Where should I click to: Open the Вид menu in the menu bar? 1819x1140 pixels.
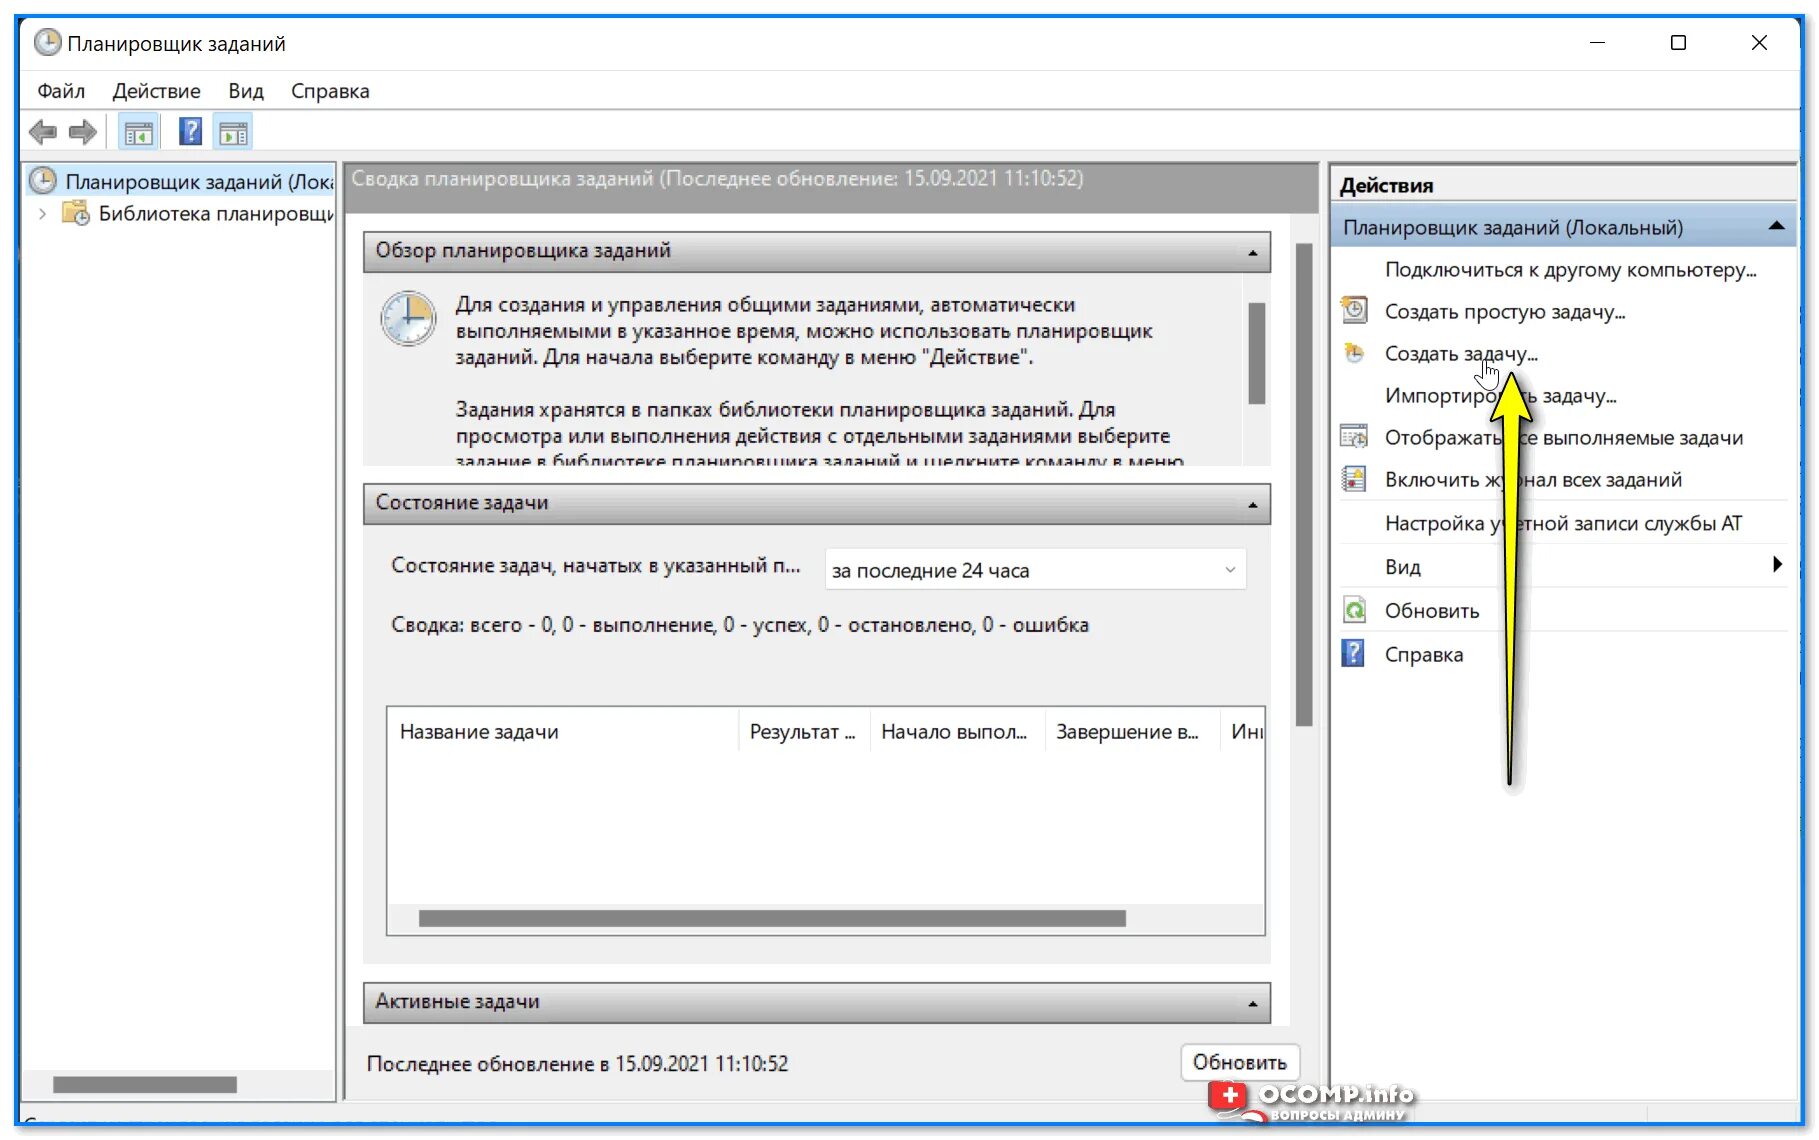click(x=246, y=91)
